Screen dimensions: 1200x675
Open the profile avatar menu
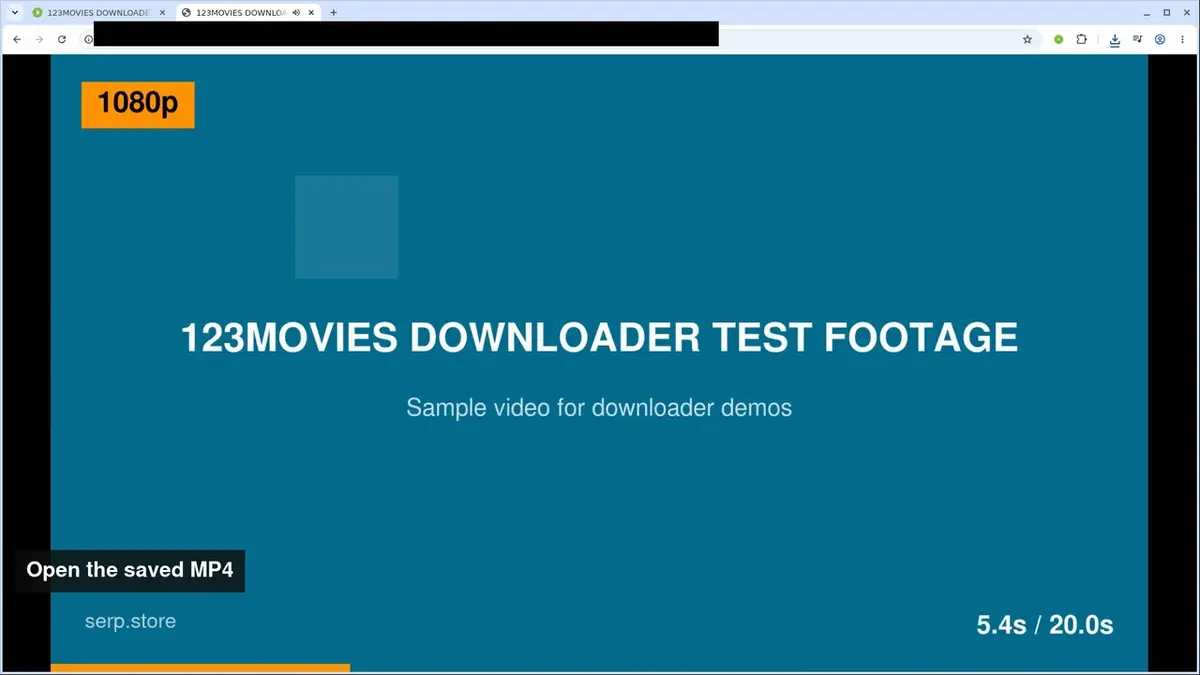(x=1160, y=39)
